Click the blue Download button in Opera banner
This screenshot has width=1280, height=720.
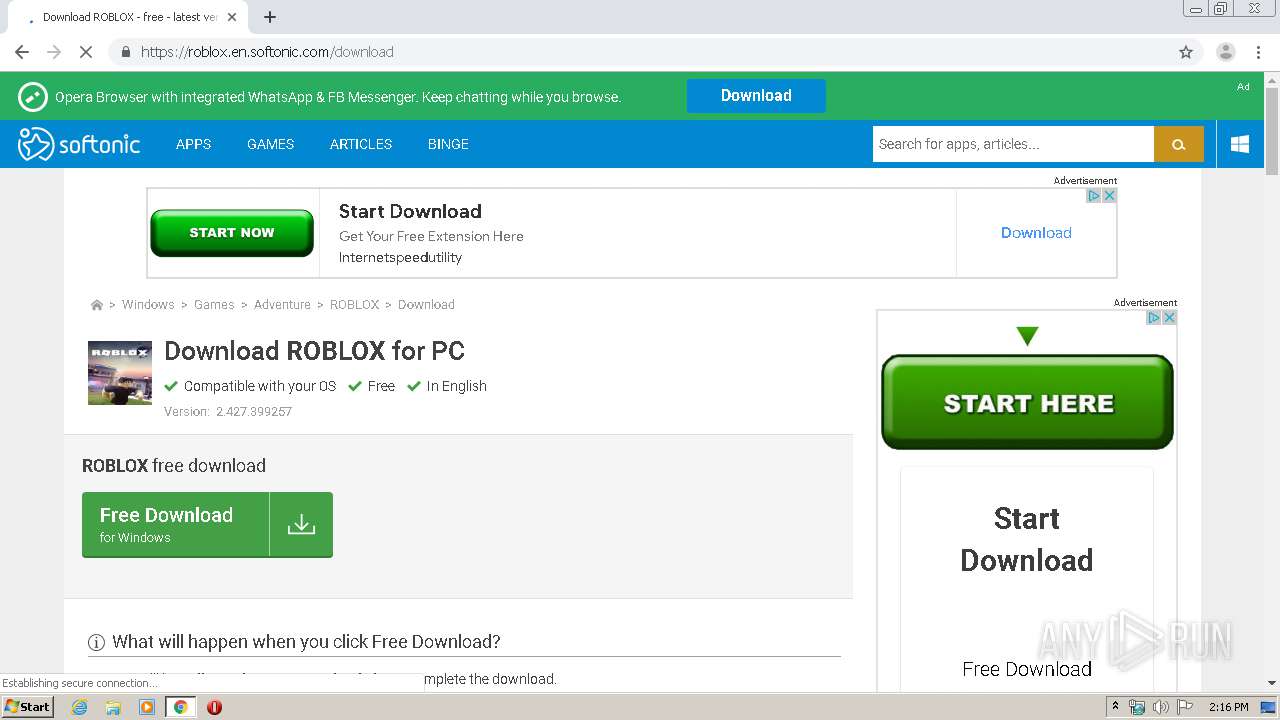pyautogui.click(x=756, y=96)
